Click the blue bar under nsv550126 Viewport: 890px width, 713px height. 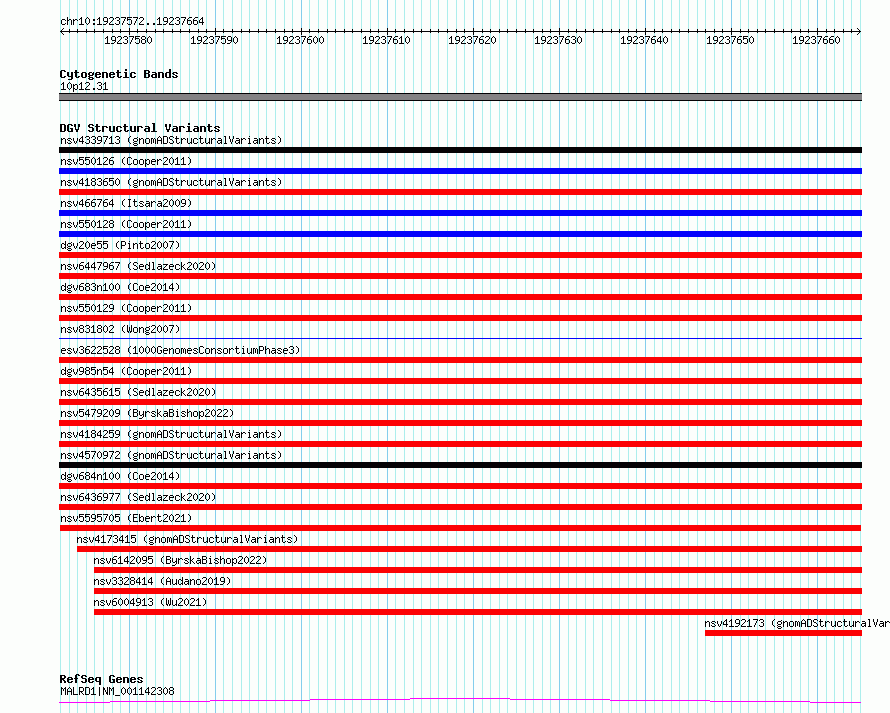[460, 171]
